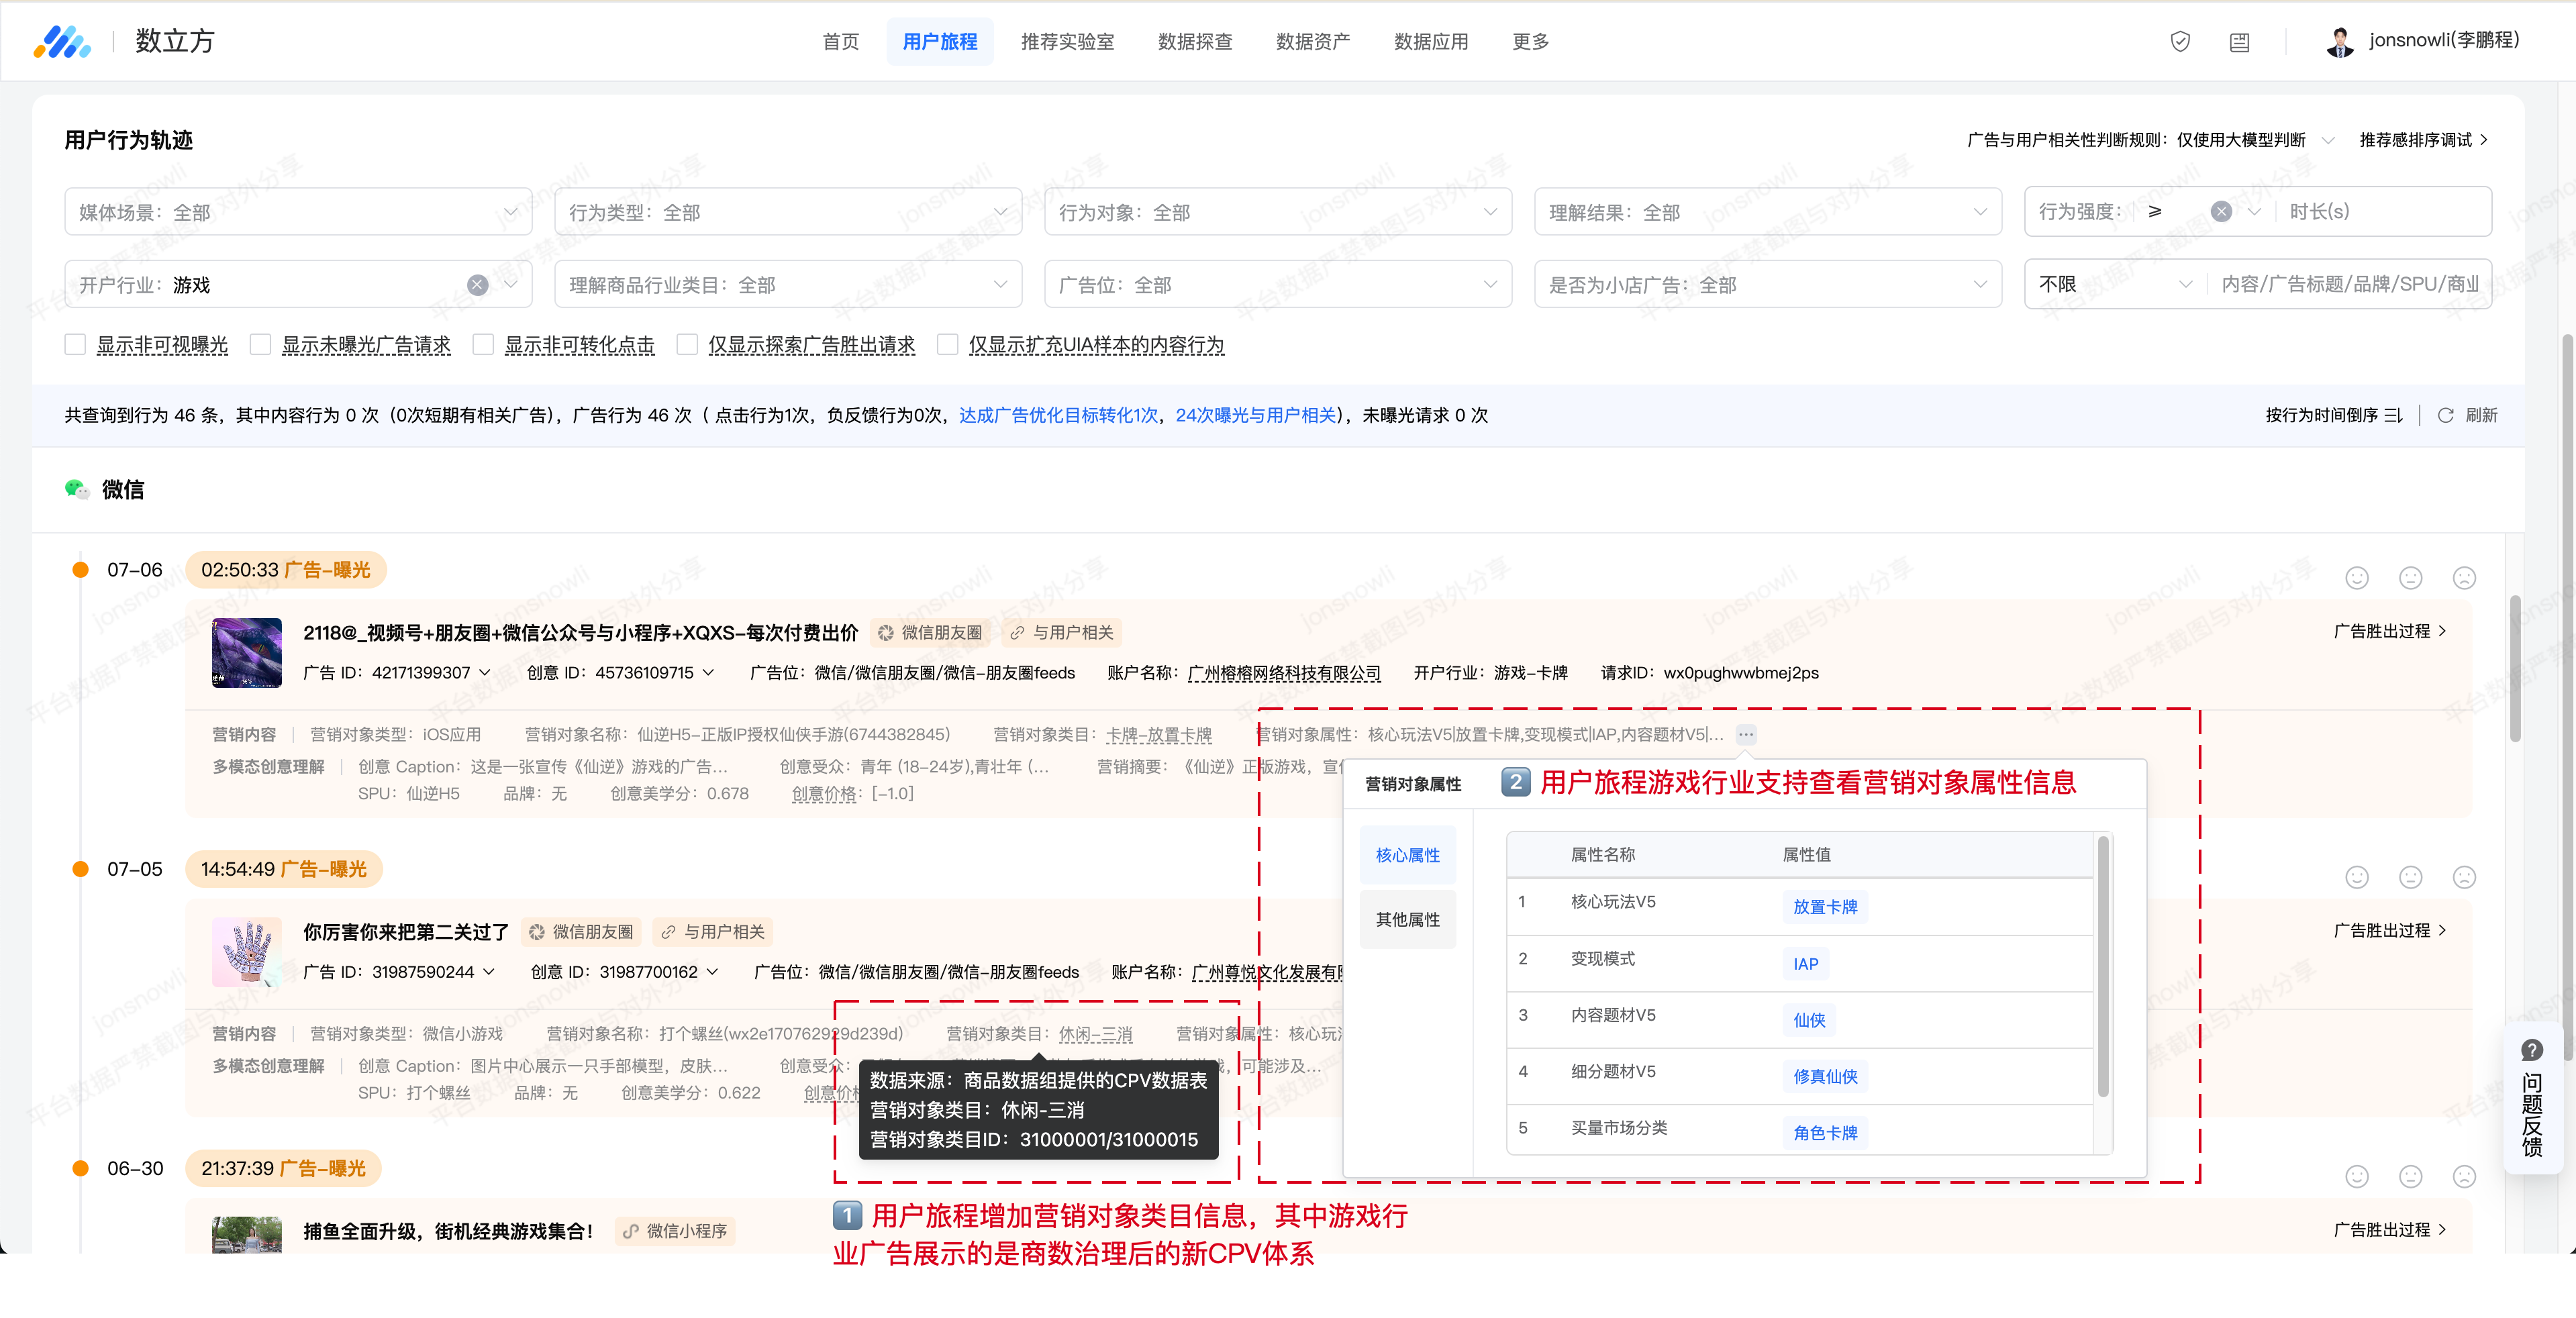Click the refresh icon next to 刷新
2576x1318 pixels.
pos(2445,415)
